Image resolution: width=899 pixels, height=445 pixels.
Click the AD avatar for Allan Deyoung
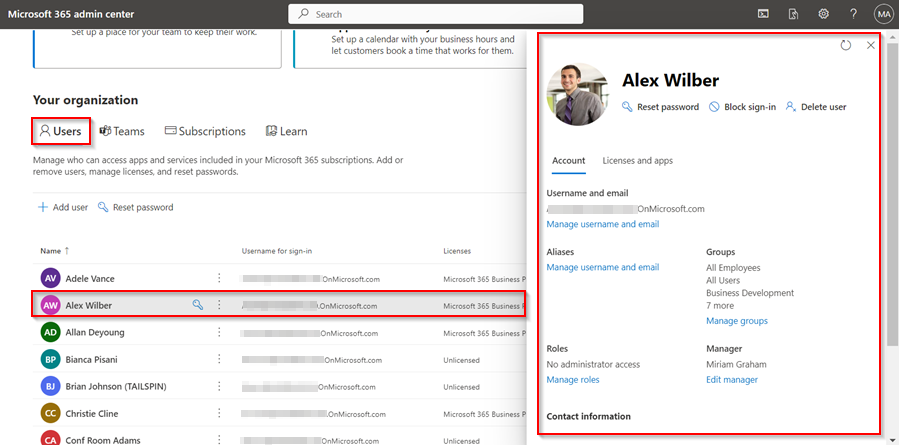50,333
